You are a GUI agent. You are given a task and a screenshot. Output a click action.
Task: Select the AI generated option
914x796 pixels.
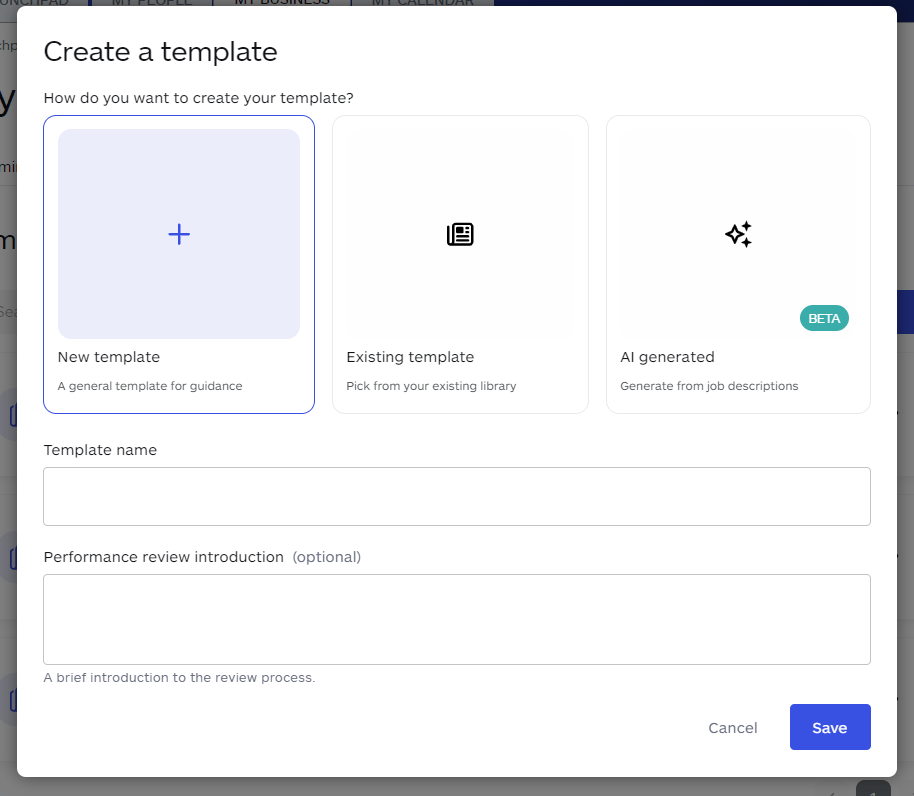pos(737,263)
